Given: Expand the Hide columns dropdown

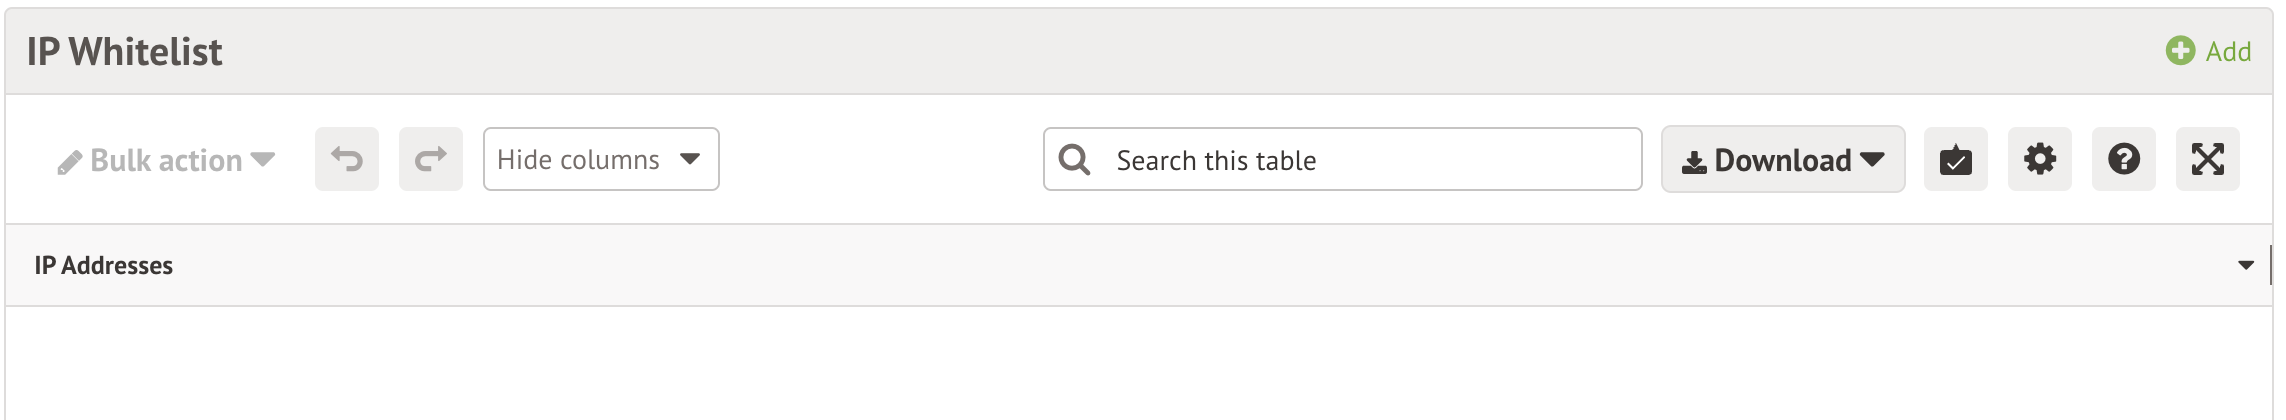Looking at the screenshot, I should pyautogui.click(x=601, y=159).
